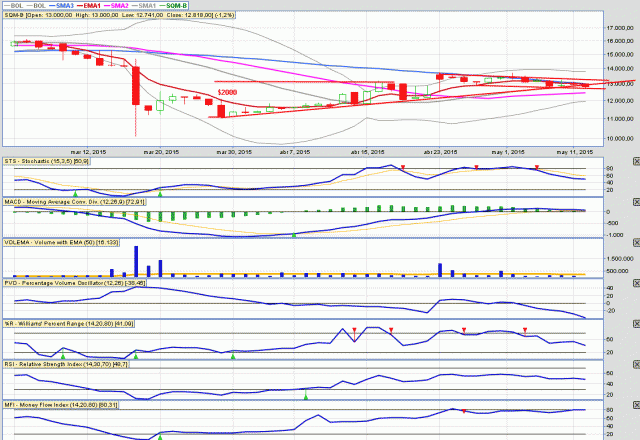Select the STS - Stochastic (15,3,5) title
The image size is (640, 440).
tap(47, 162)
